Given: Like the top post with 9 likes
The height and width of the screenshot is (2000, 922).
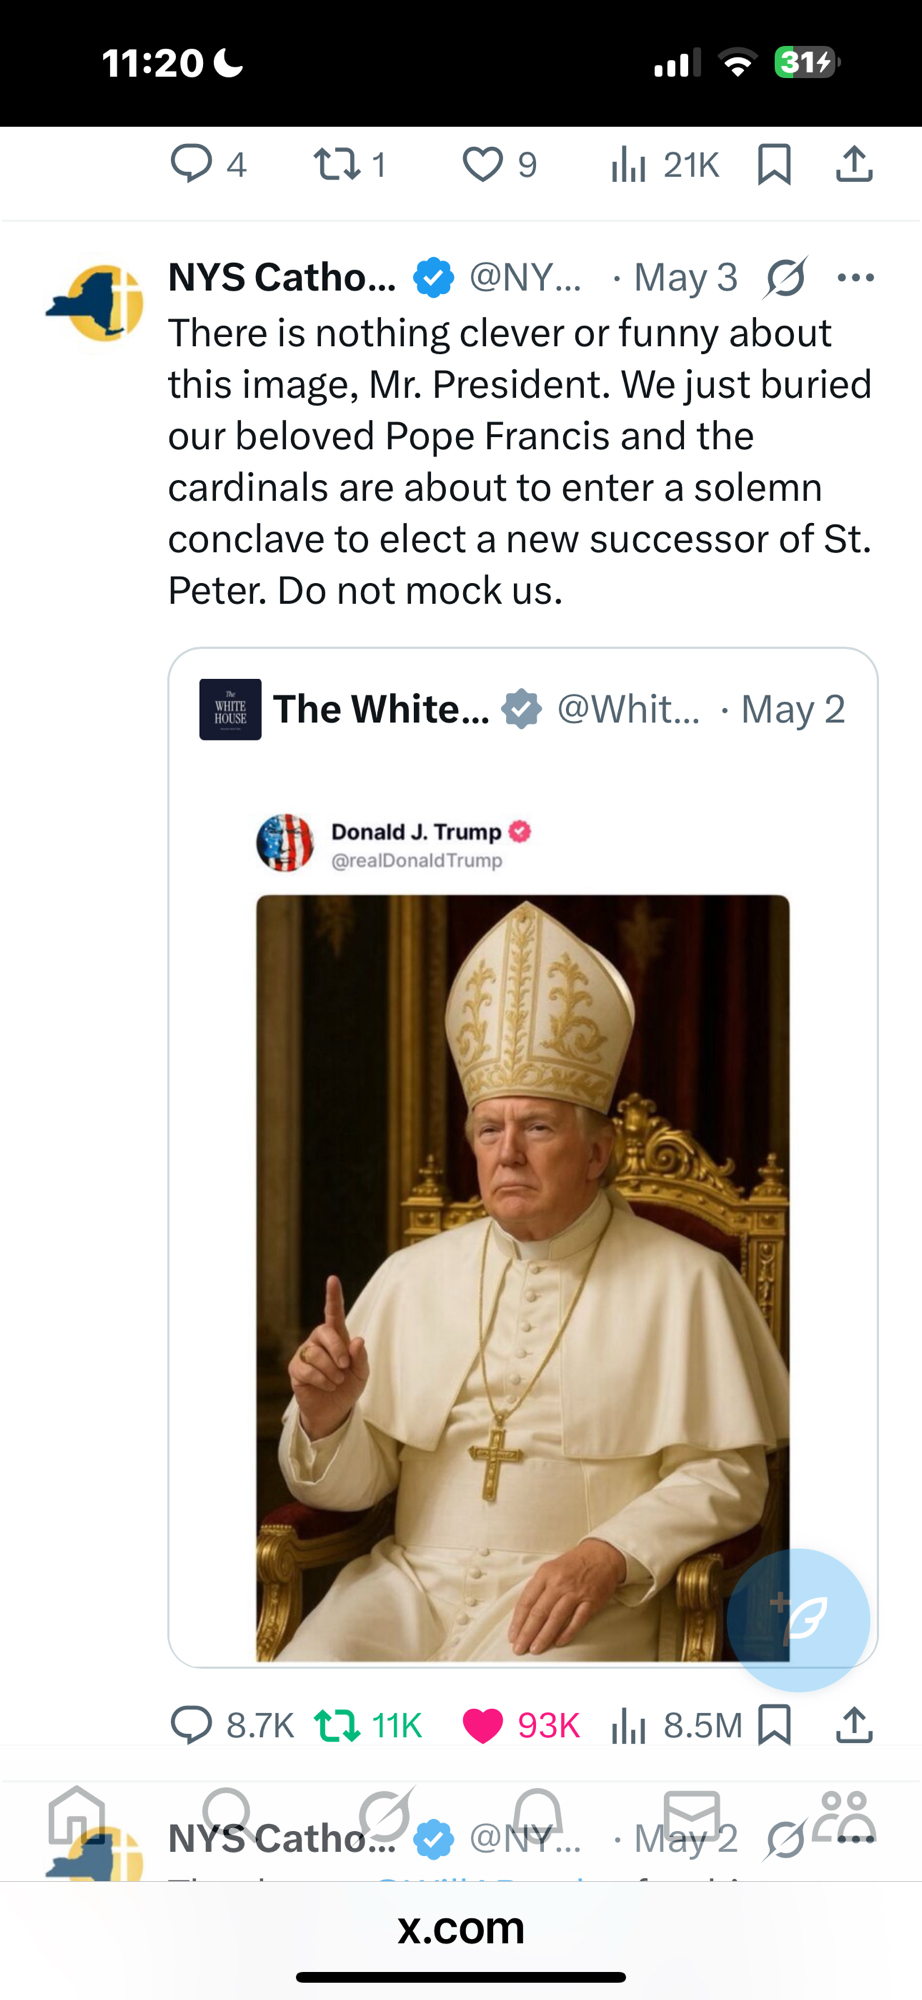Looking at the screenshot, I should point(482,163).
